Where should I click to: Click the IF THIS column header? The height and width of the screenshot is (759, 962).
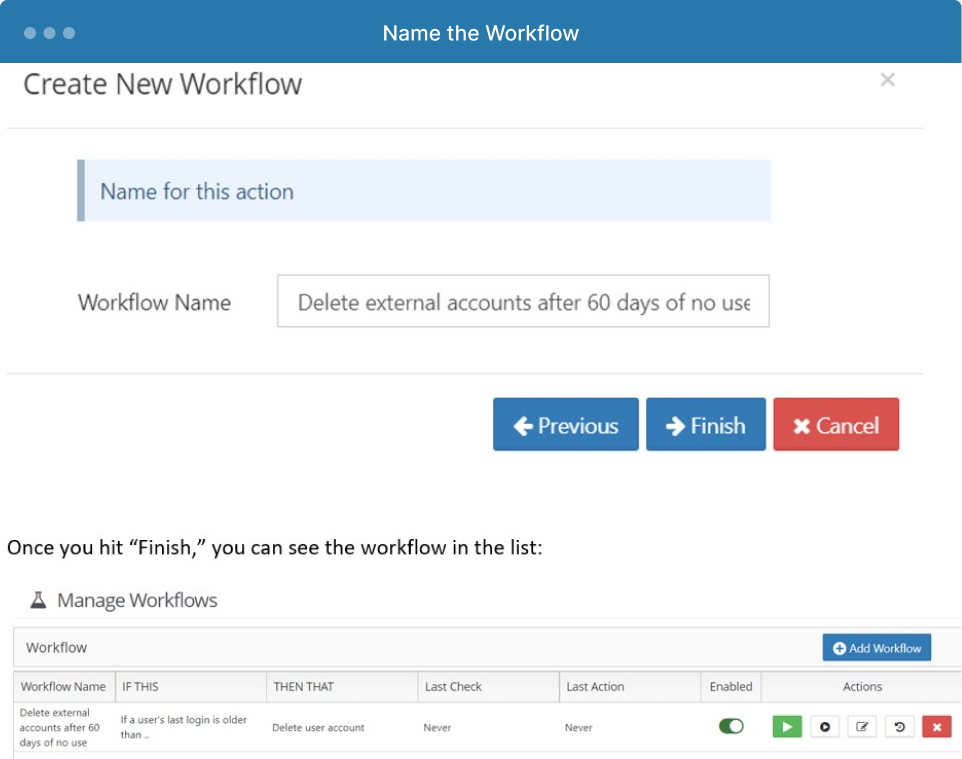[x=140, y=687]
